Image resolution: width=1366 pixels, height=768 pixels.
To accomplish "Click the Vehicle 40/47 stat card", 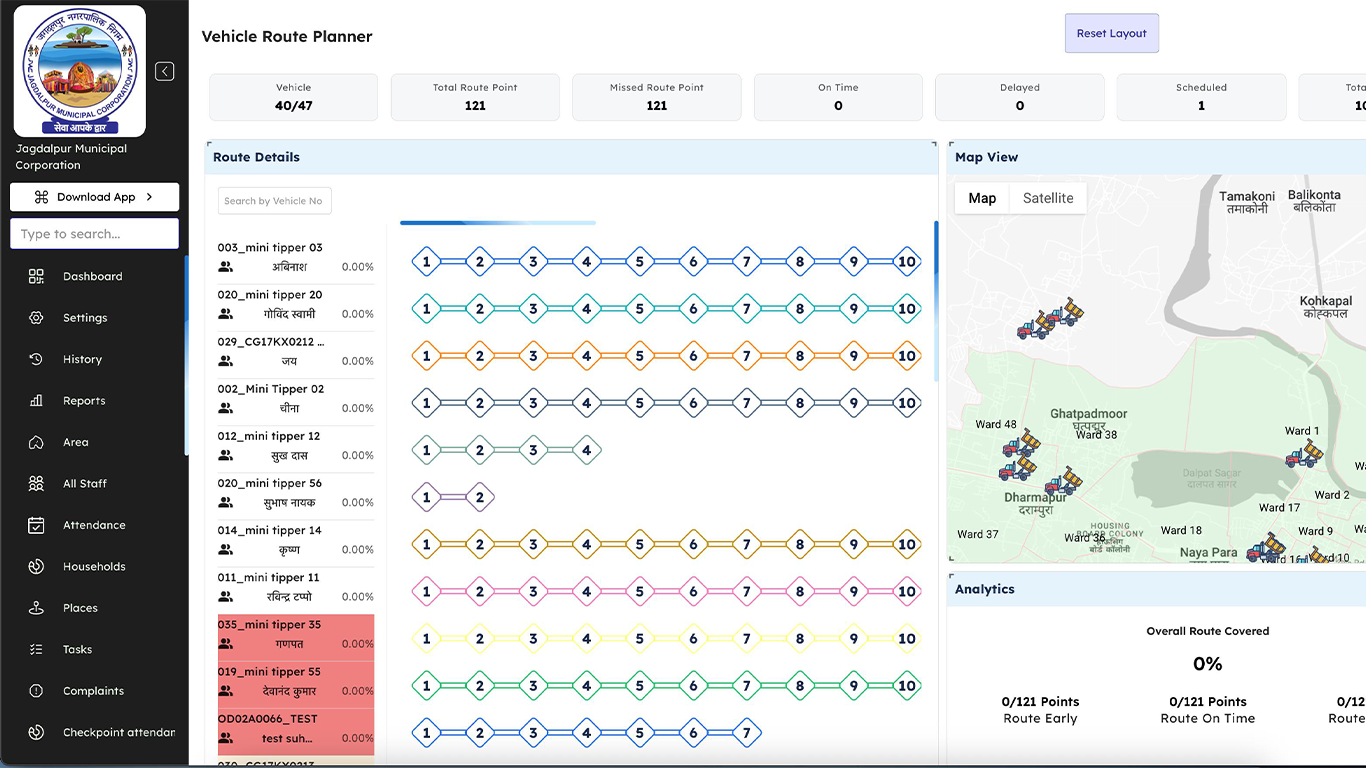I will [293, 97].
